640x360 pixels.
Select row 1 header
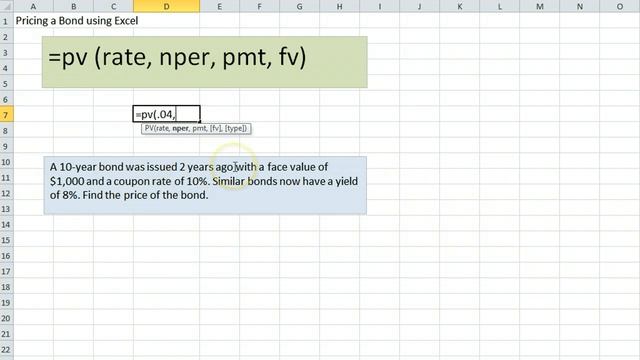[7, 21]
